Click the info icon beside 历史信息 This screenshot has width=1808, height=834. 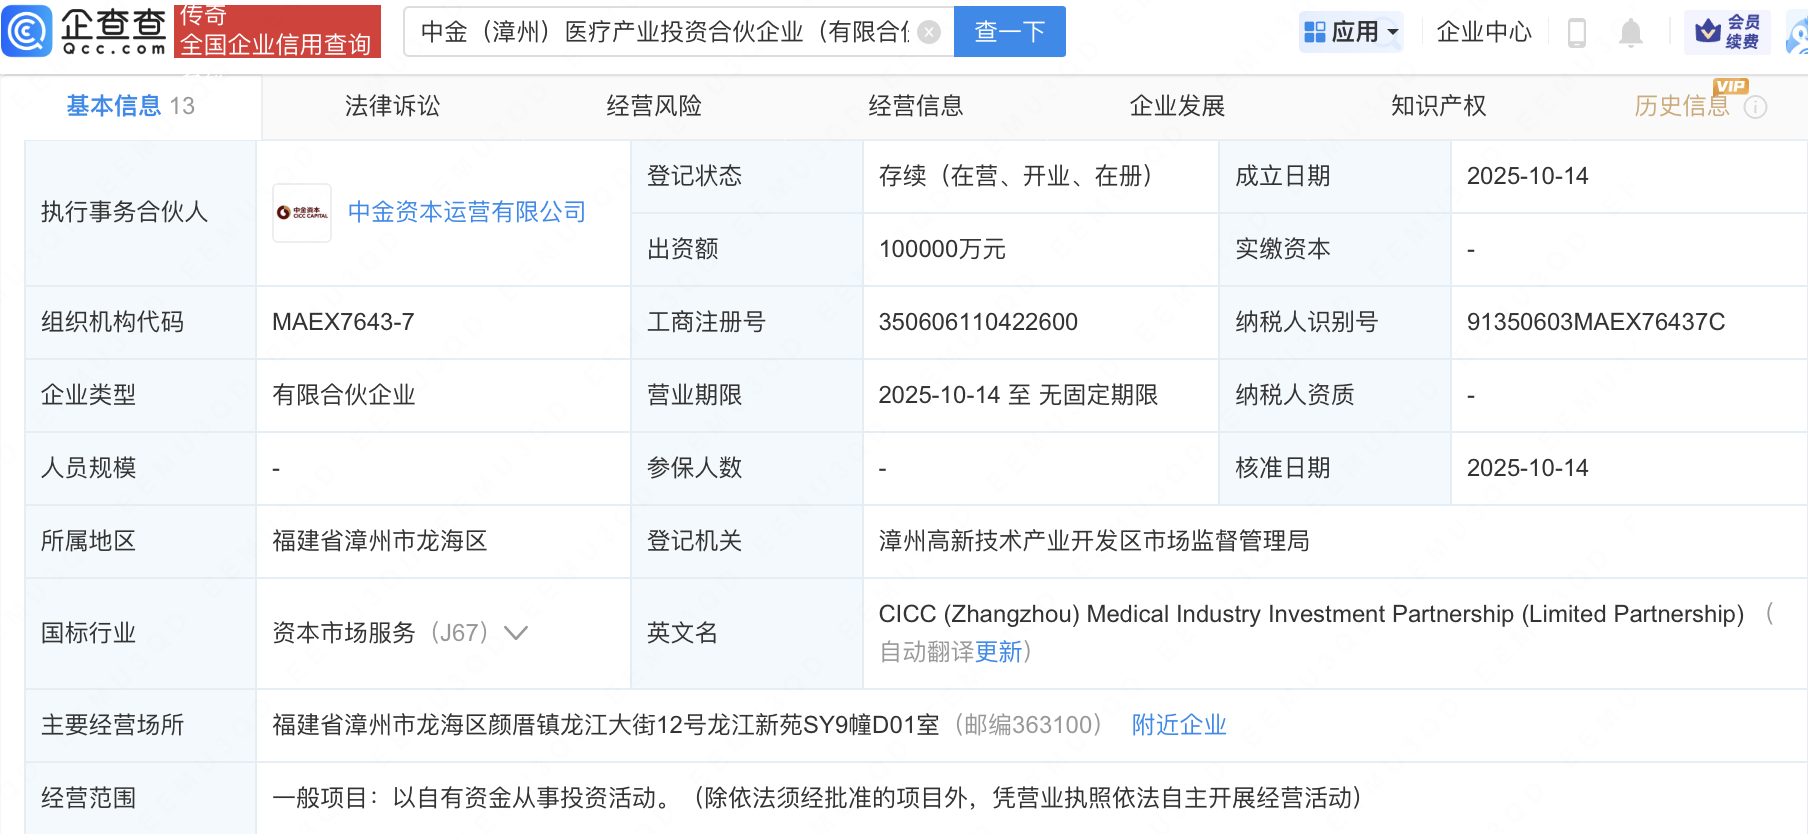pos(1756,107)
